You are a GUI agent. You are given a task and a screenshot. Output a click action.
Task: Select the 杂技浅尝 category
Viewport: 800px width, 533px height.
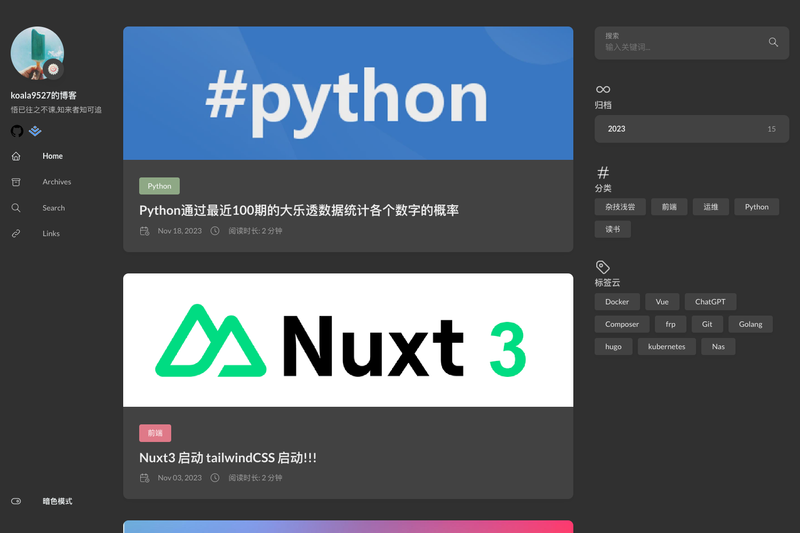coord(620,207)
